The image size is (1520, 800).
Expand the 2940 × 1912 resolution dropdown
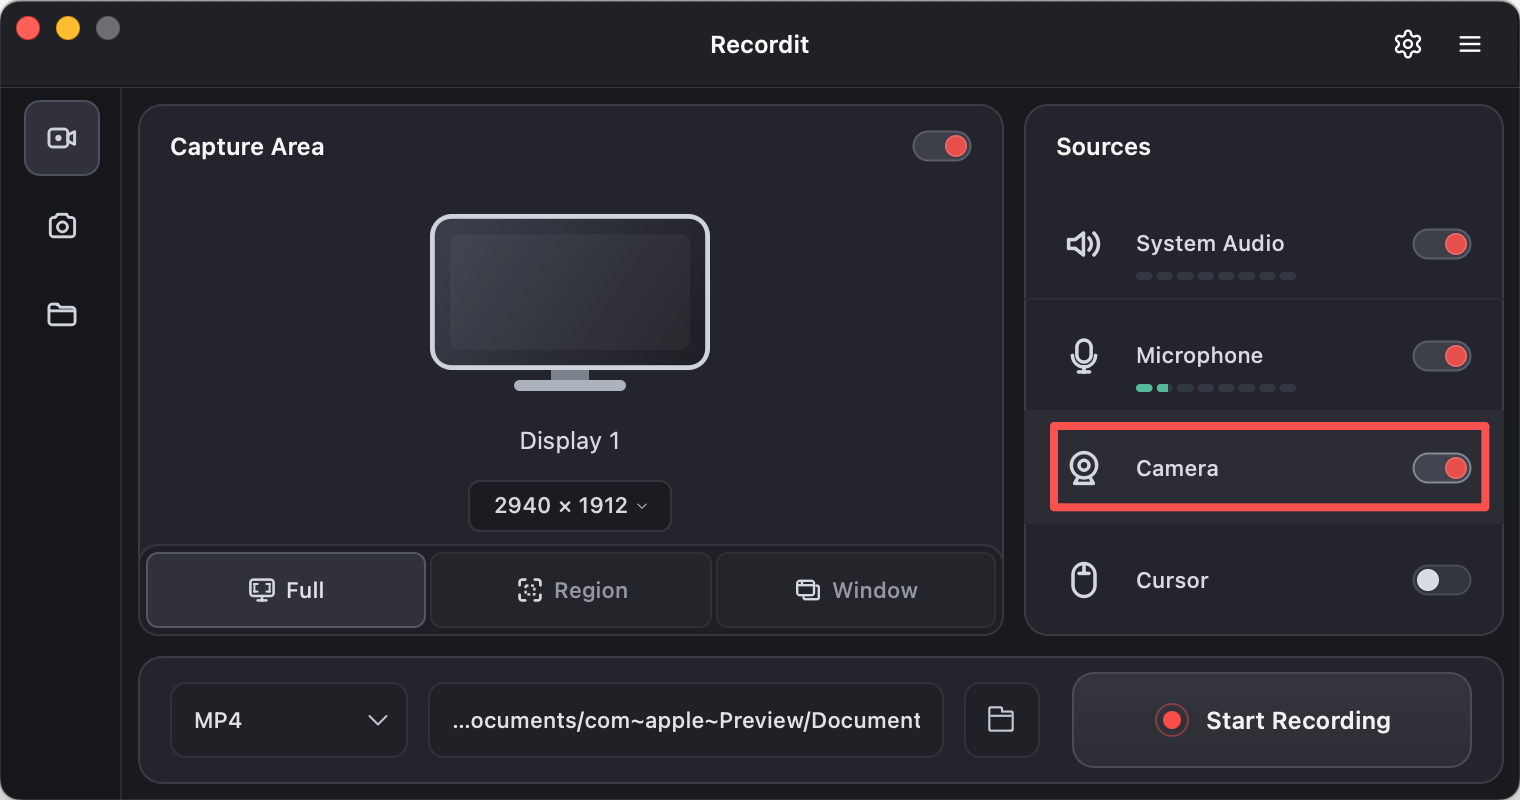coord(570,506)
